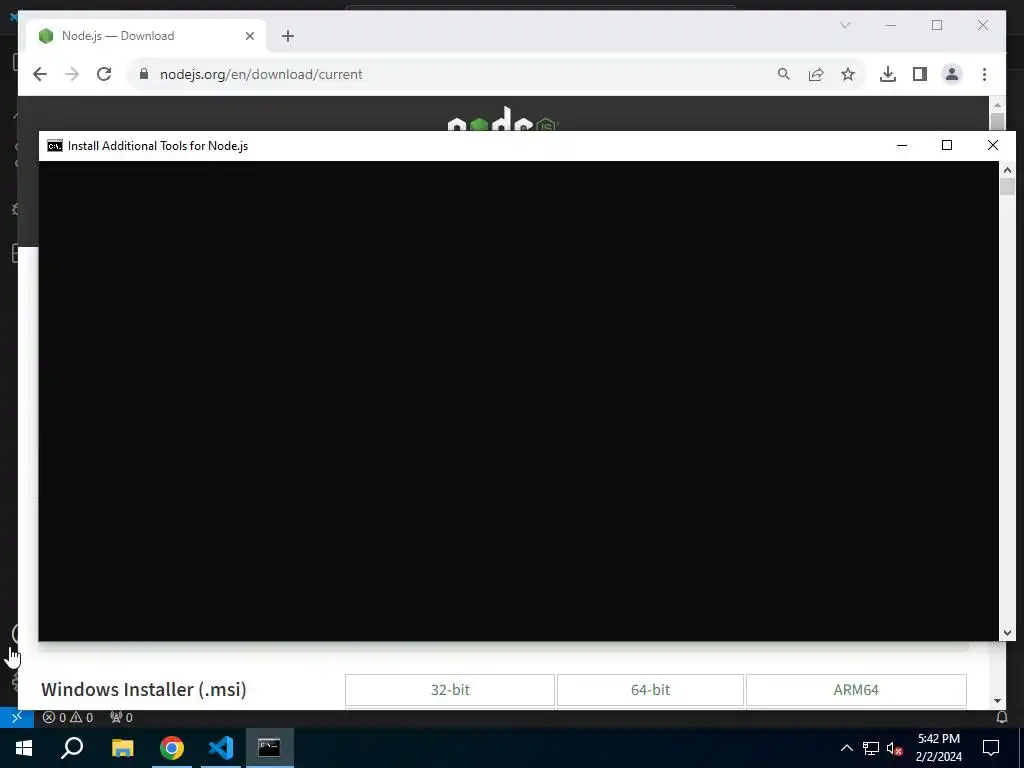Minimize the Install Additional Tools window

[902, 145]
